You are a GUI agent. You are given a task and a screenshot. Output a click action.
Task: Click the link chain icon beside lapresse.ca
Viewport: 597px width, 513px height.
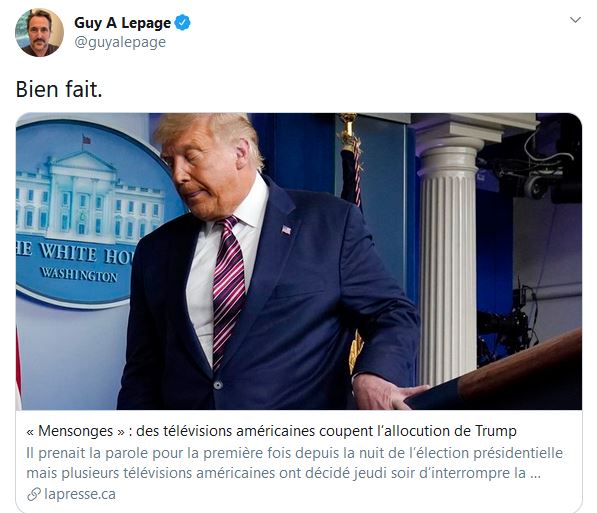34,494
